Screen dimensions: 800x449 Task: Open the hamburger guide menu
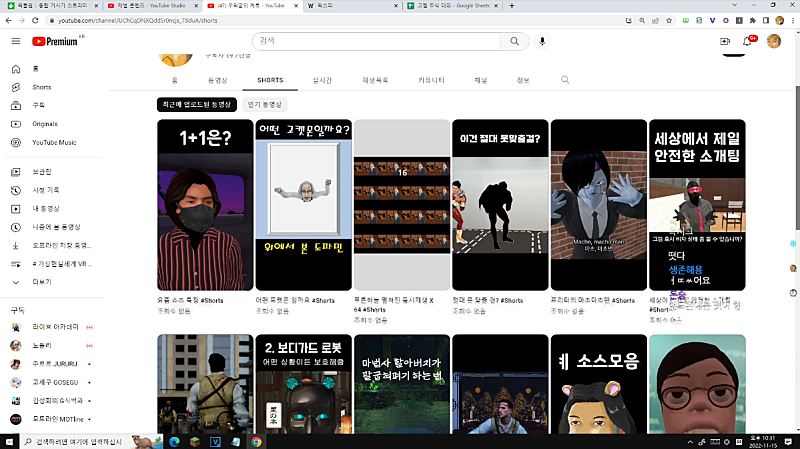coord(15,41)
